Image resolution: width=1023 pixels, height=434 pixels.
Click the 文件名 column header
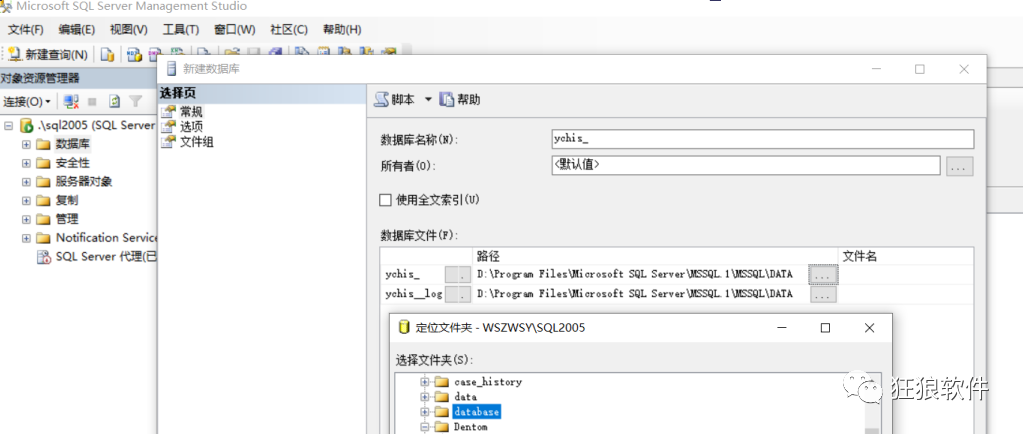pyautogui.click(x=906, y=256)
